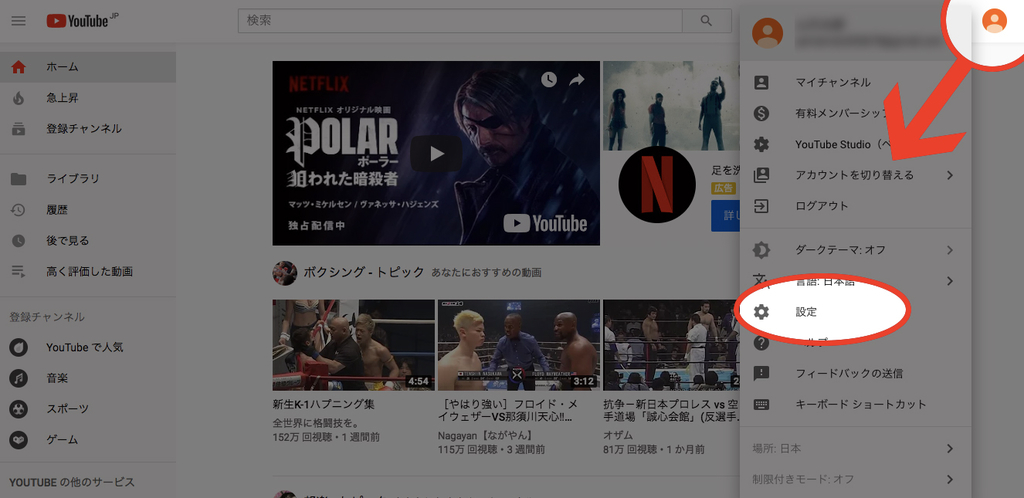The height and width of the screenshot is (498, 1024).
Task: Click the profile avatar in dropdown header
Action: (767, 32)
